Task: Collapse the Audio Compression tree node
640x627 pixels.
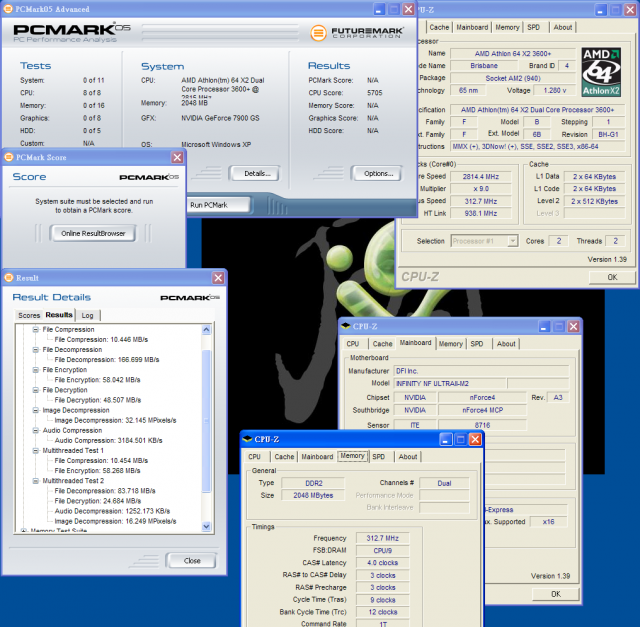Action: pos(36,430)
